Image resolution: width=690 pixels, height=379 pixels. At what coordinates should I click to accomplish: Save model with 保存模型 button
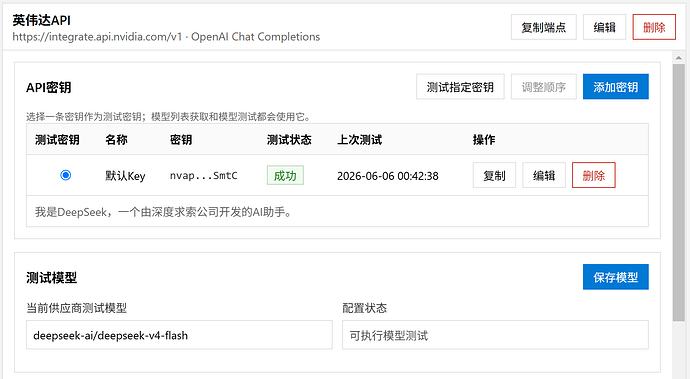[x=616, y=277]
